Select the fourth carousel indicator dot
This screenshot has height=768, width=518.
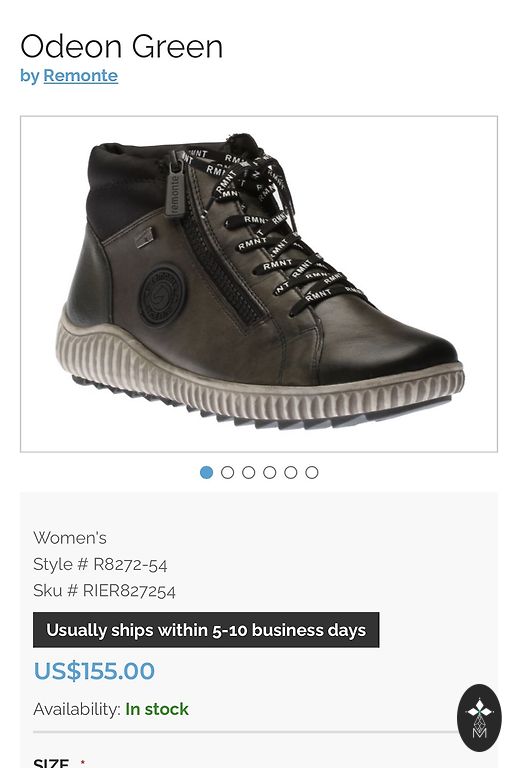coord(270,472)
